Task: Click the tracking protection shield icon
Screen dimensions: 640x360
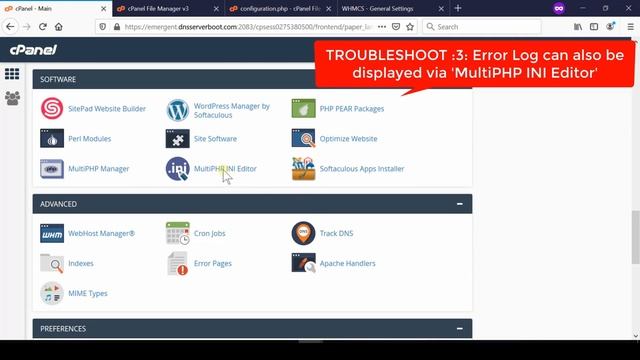Action: [x=102, y=27]
